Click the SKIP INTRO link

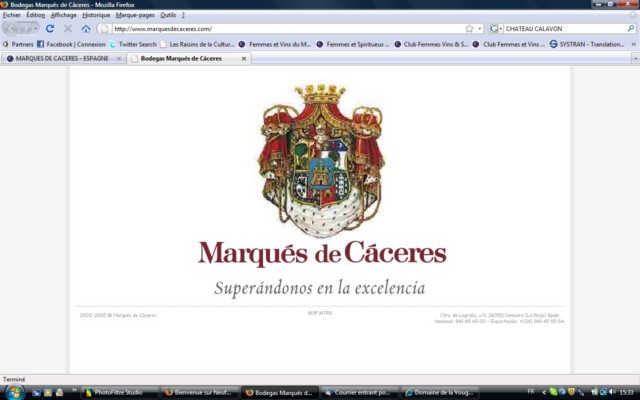[320, 313]
